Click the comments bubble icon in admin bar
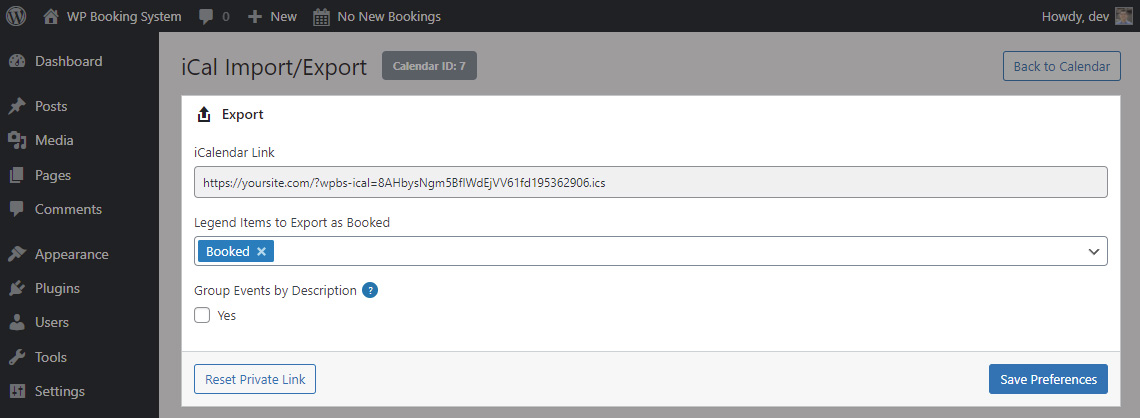This screenshot has width=1140, height=418. pyautogui.click(x=205, y=17)
